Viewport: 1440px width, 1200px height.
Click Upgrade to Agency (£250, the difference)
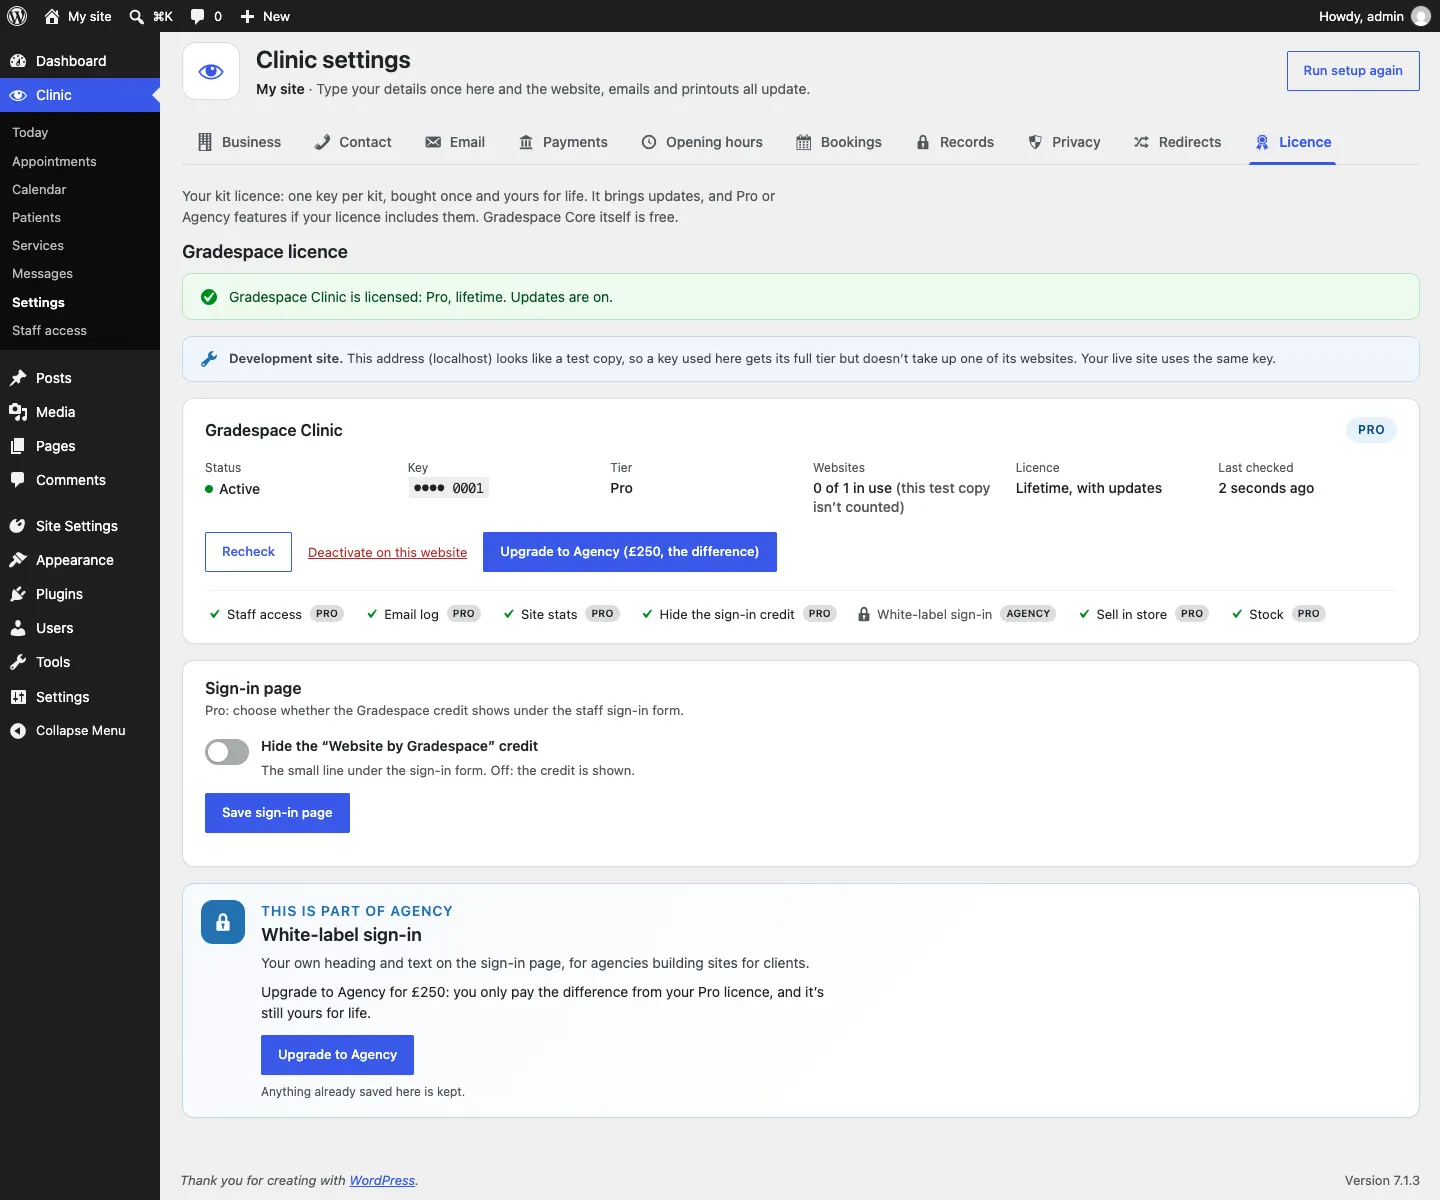[630, 552]
